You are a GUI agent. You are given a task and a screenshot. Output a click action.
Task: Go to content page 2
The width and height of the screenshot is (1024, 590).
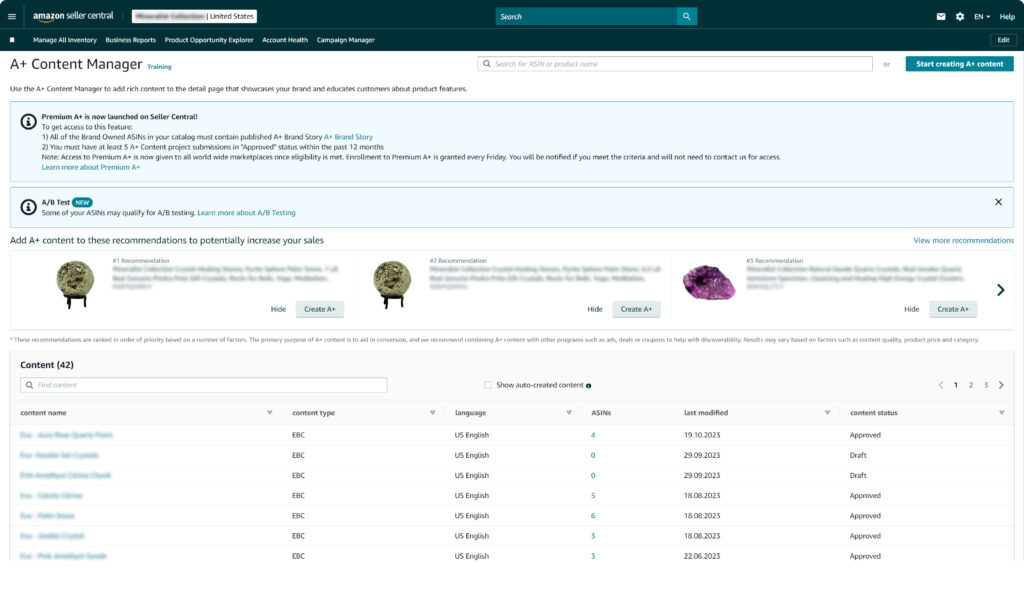point(970,385)
